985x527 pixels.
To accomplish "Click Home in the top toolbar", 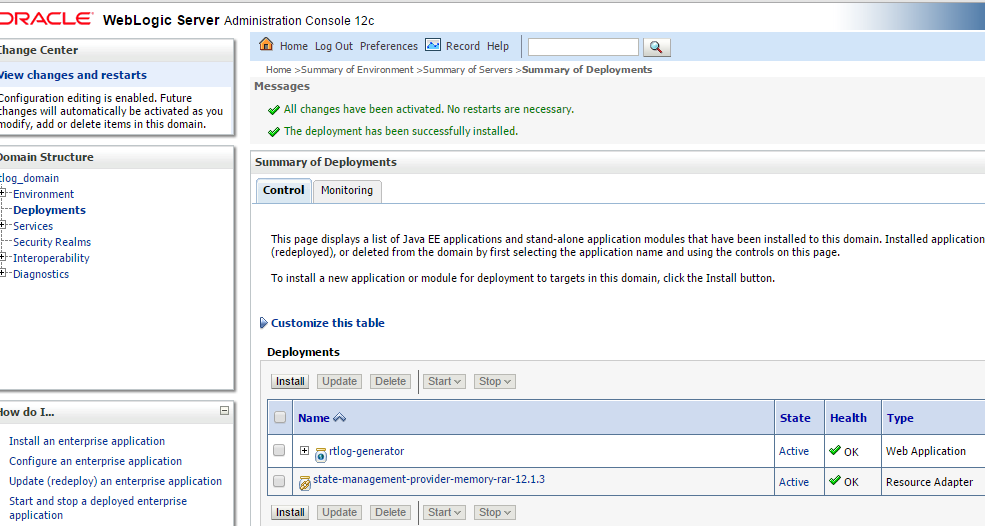I will [x=293, y=46].
